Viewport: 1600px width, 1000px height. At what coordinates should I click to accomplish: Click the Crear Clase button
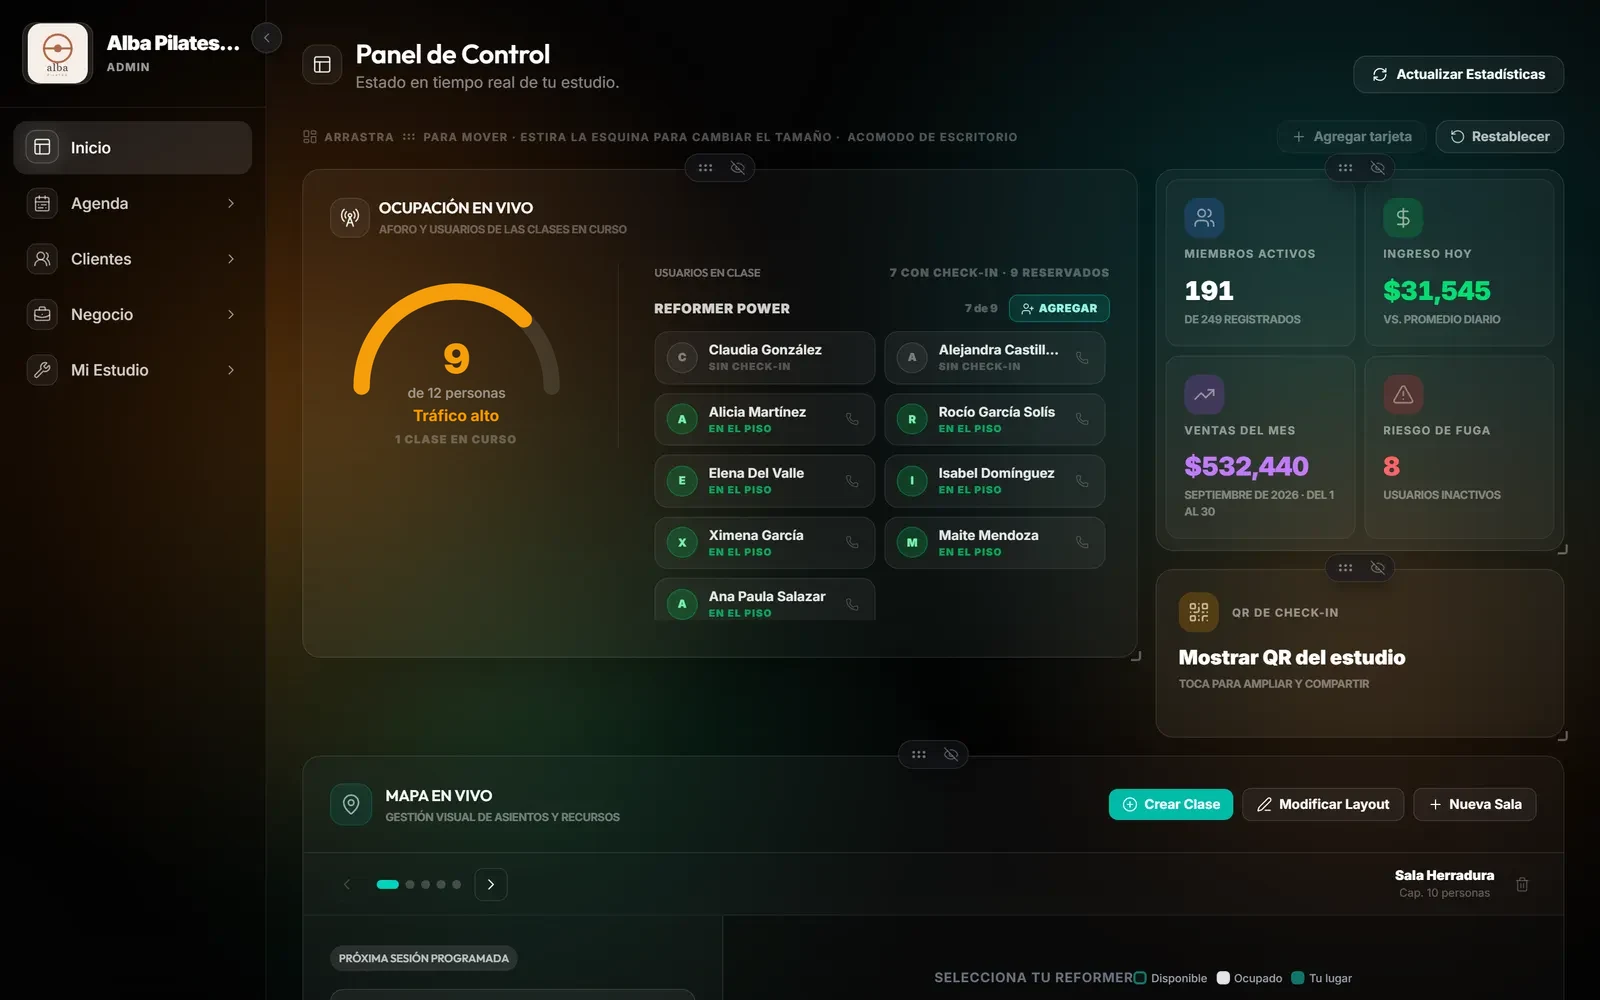point(1171,804)
